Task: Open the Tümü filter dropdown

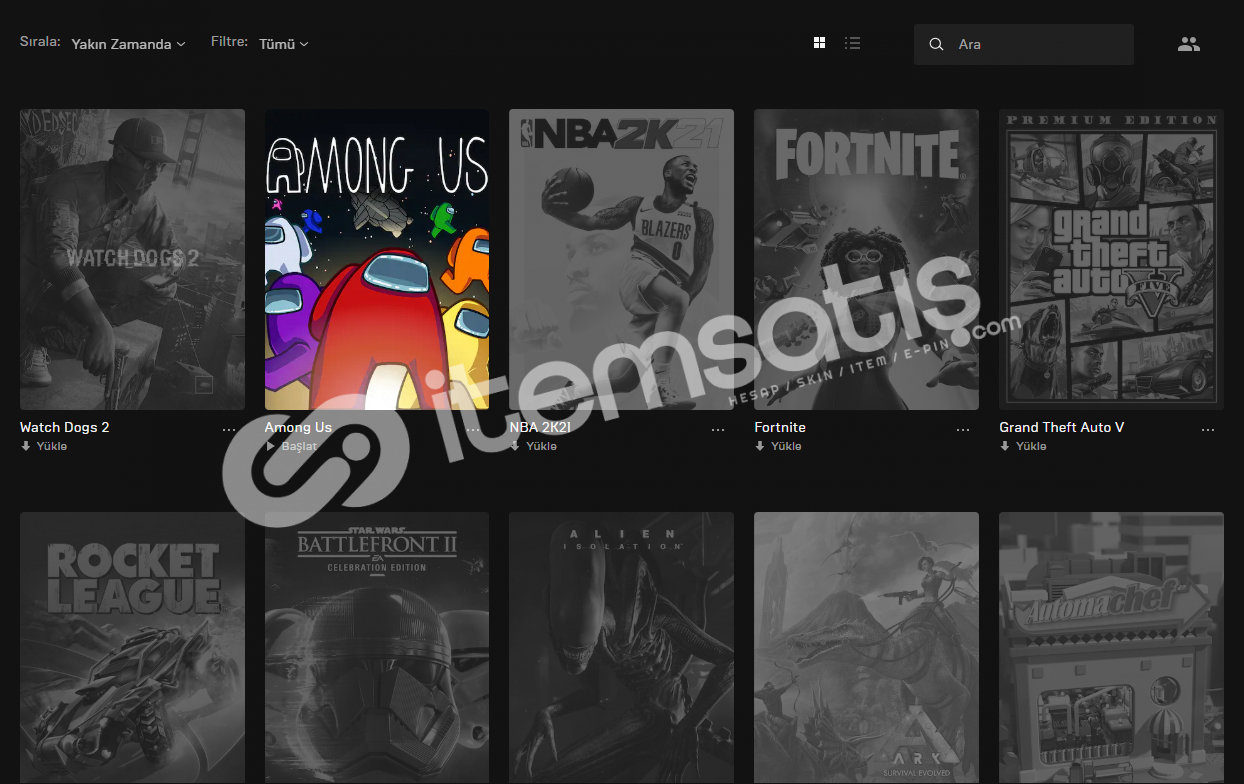Action: coord(283,44)
